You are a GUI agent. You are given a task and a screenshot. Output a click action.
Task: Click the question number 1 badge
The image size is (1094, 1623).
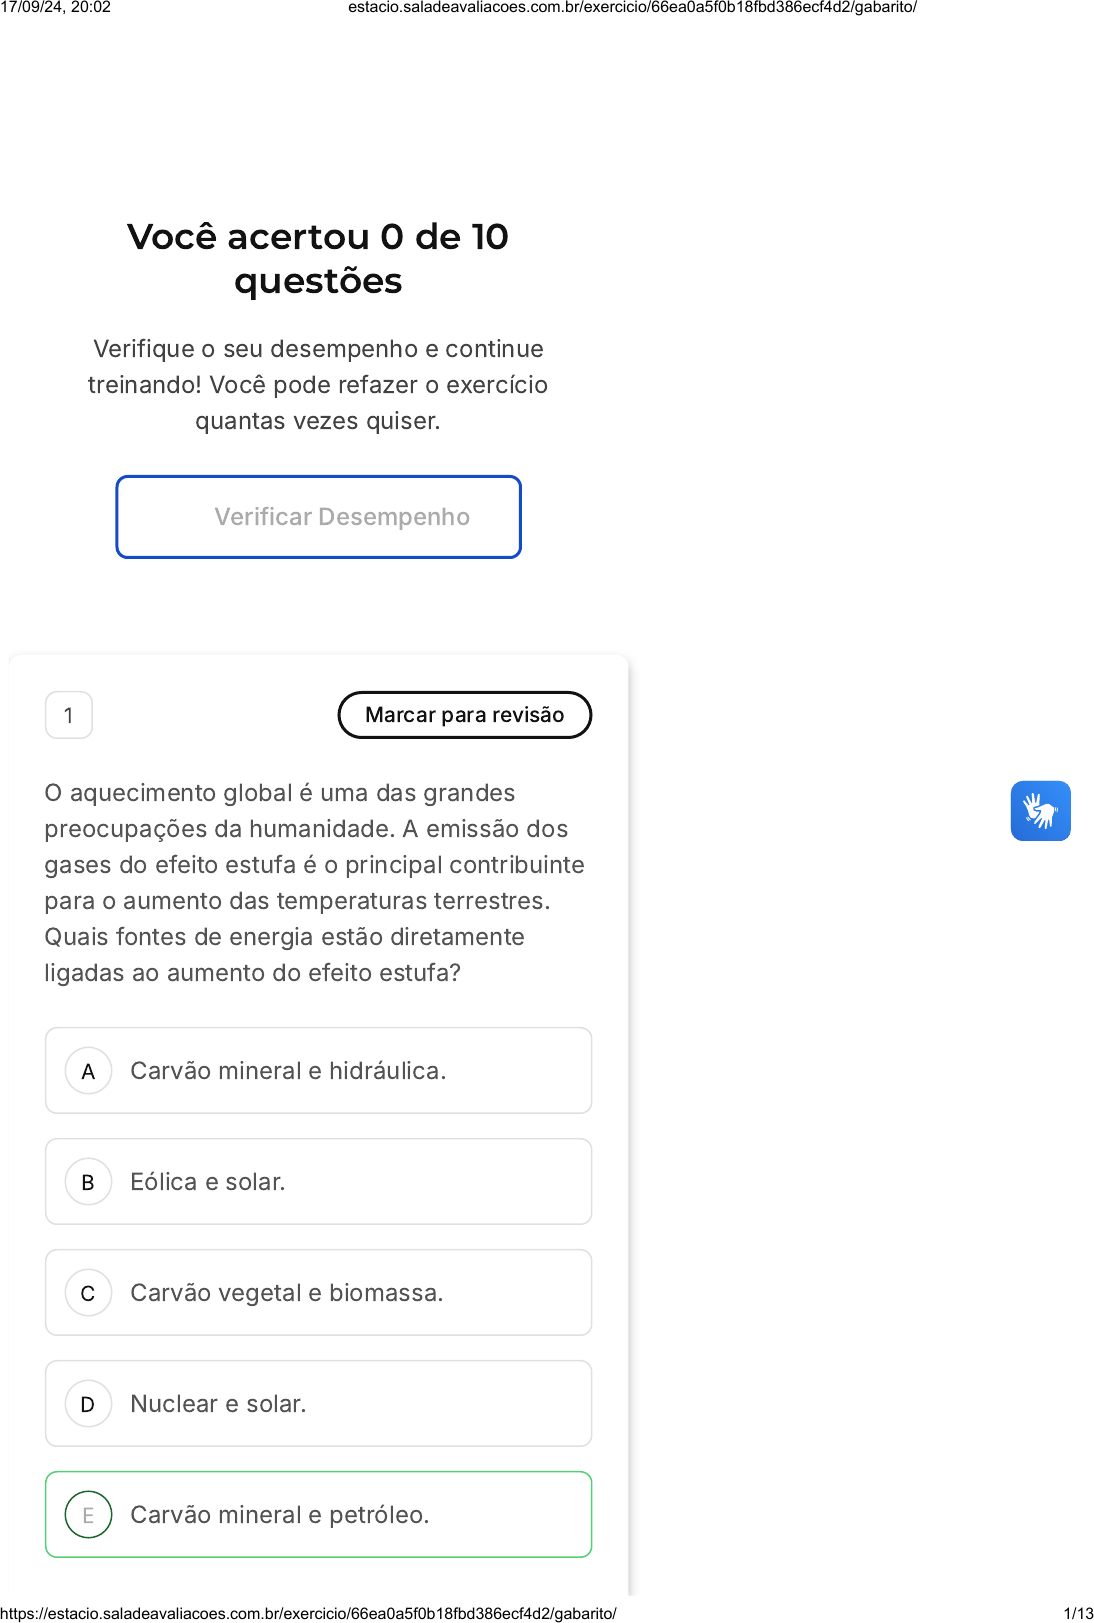tap(69, 715)
